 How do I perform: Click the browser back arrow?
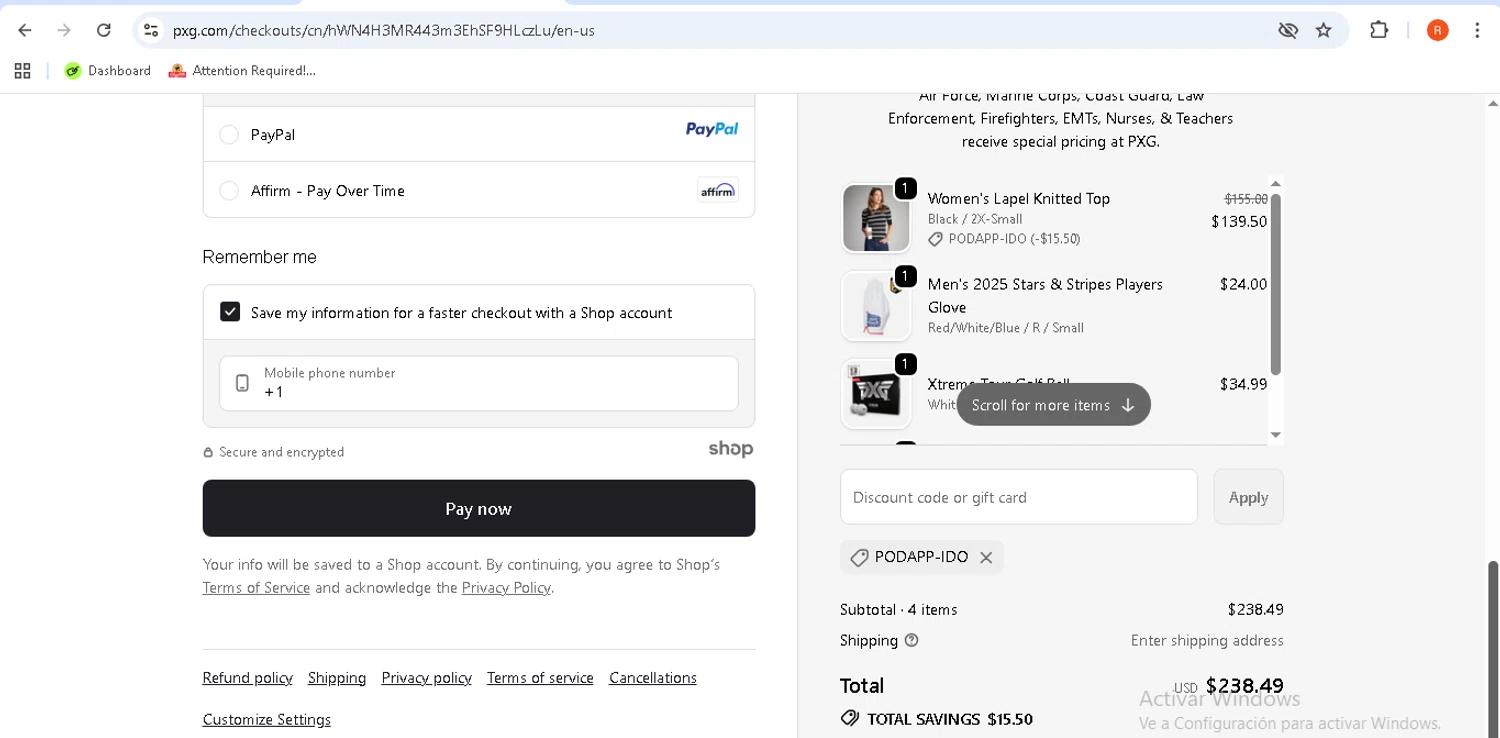(x=25, y=30)
